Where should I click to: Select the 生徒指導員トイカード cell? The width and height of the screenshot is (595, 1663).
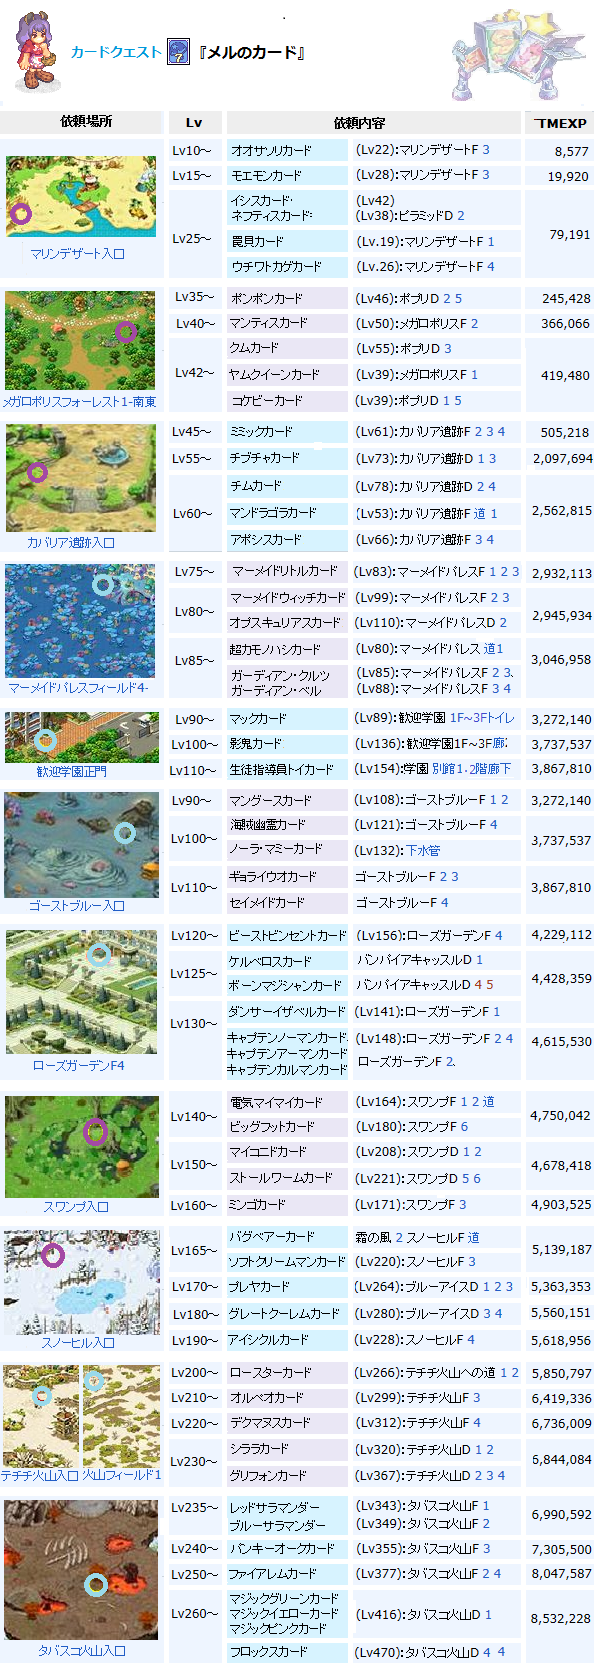(287, 770)
